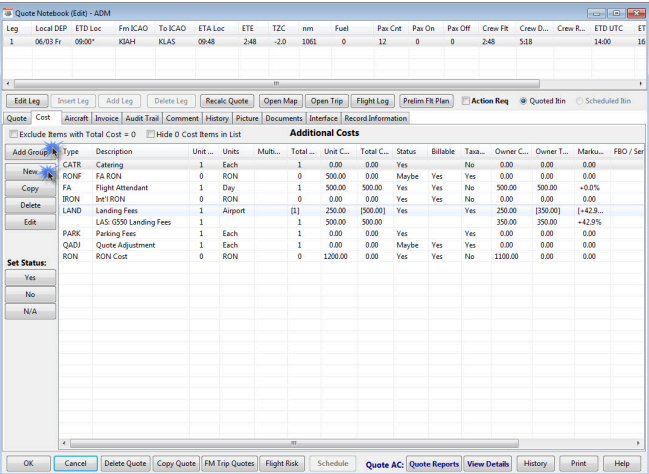Click the Status column header
The height and width of the screenshot is (474, 649).
(x=410, y=152)
